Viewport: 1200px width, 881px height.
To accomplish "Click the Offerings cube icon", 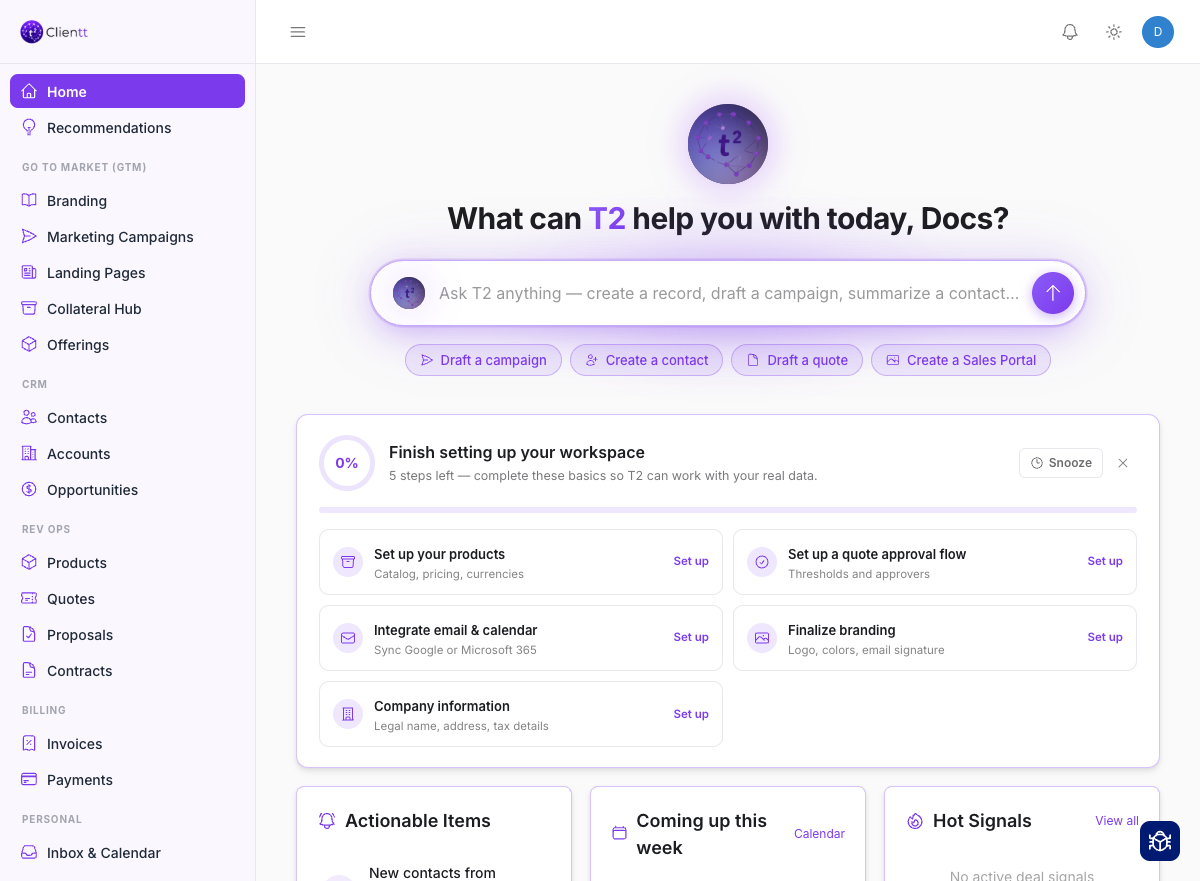I will coord(29,344).
